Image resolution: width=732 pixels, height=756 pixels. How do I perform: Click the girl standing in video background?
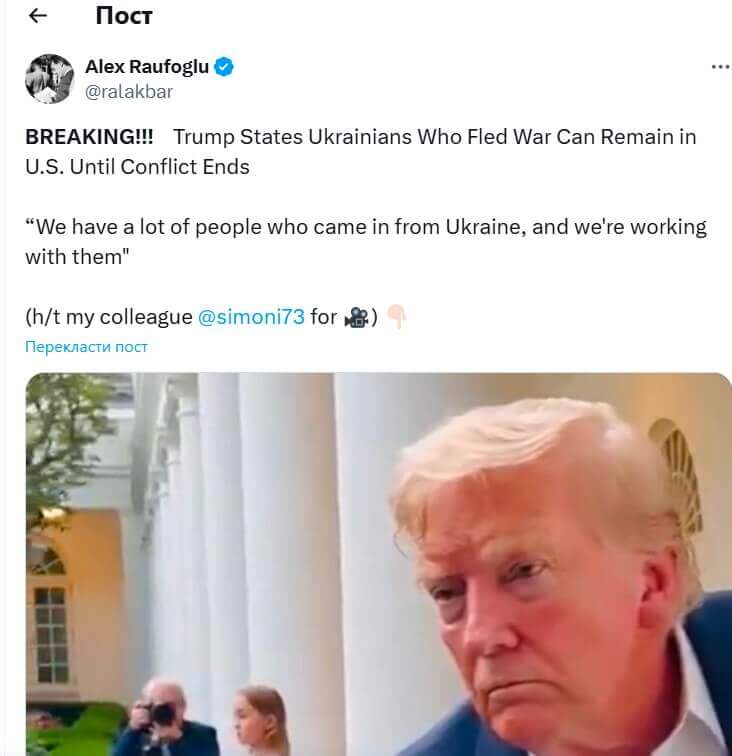pyautogui.click(x=259, y=721)
